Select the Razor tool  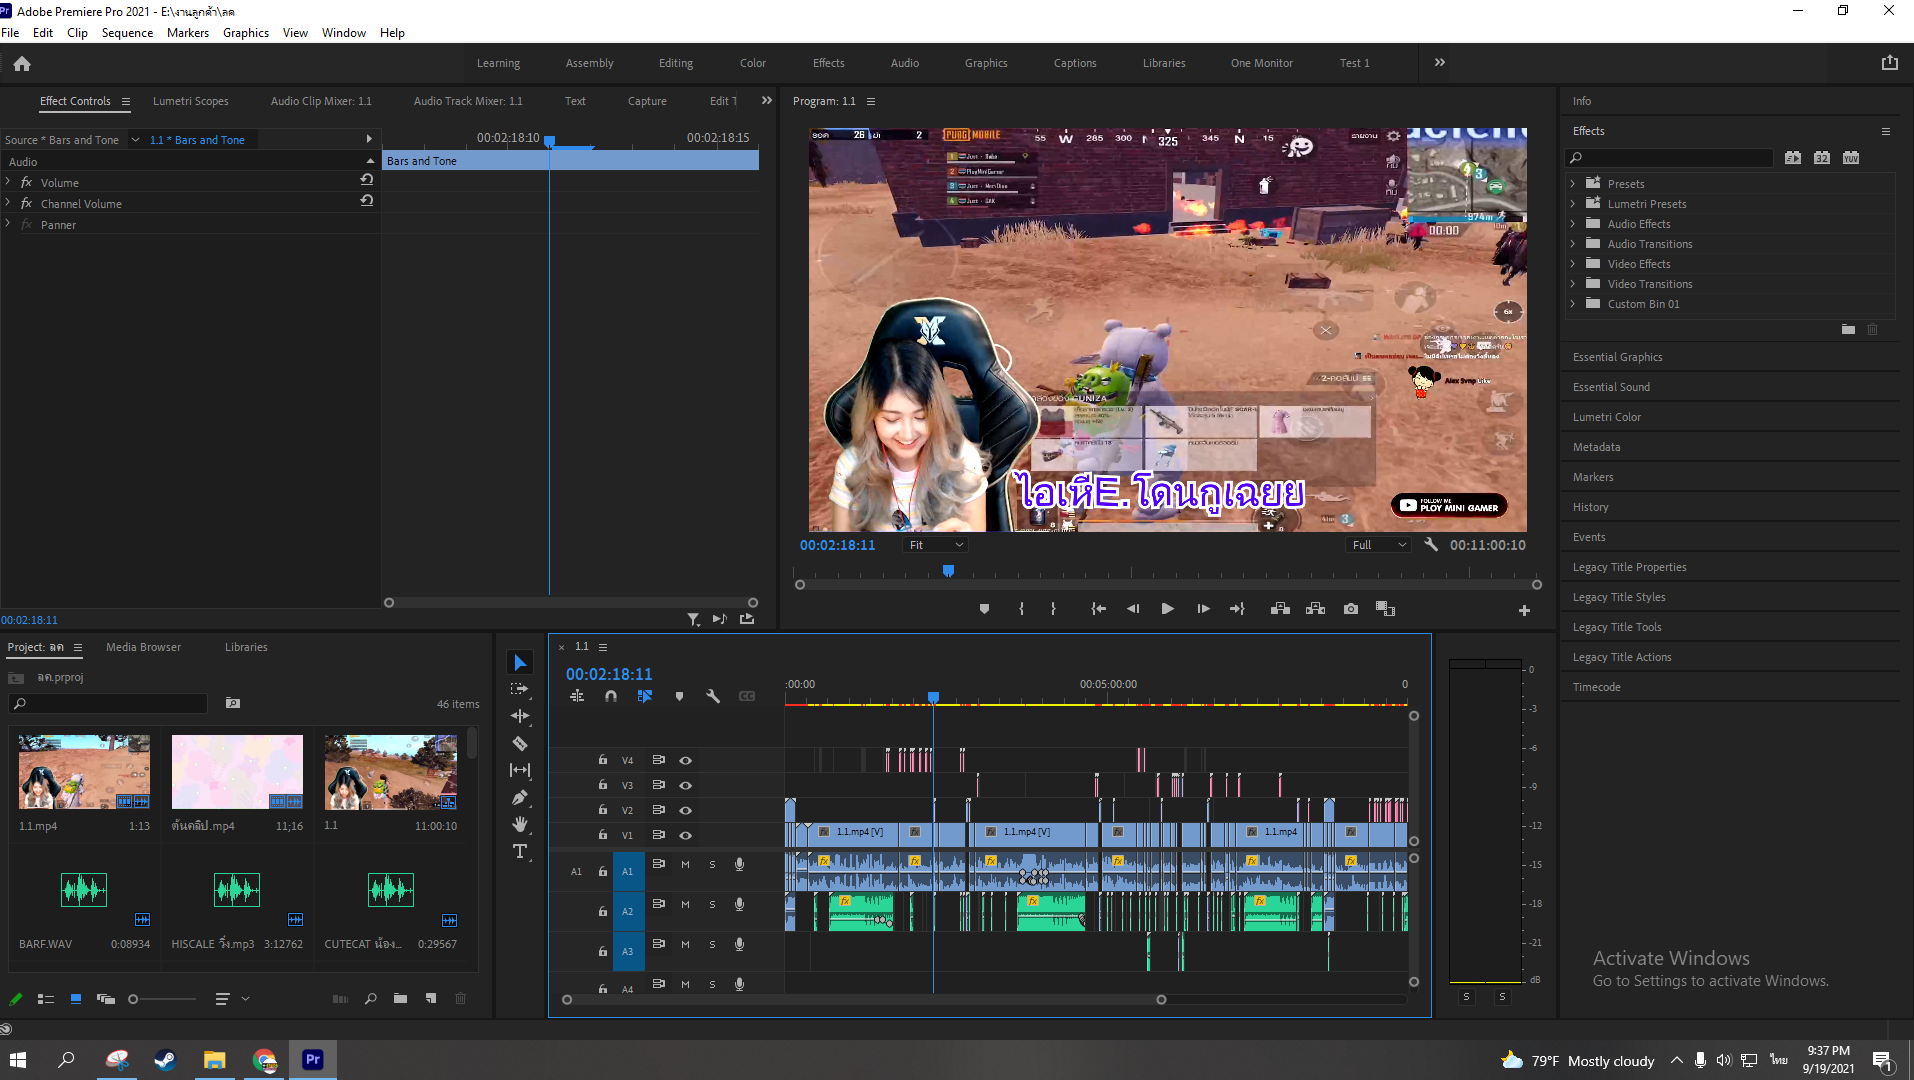520,743
